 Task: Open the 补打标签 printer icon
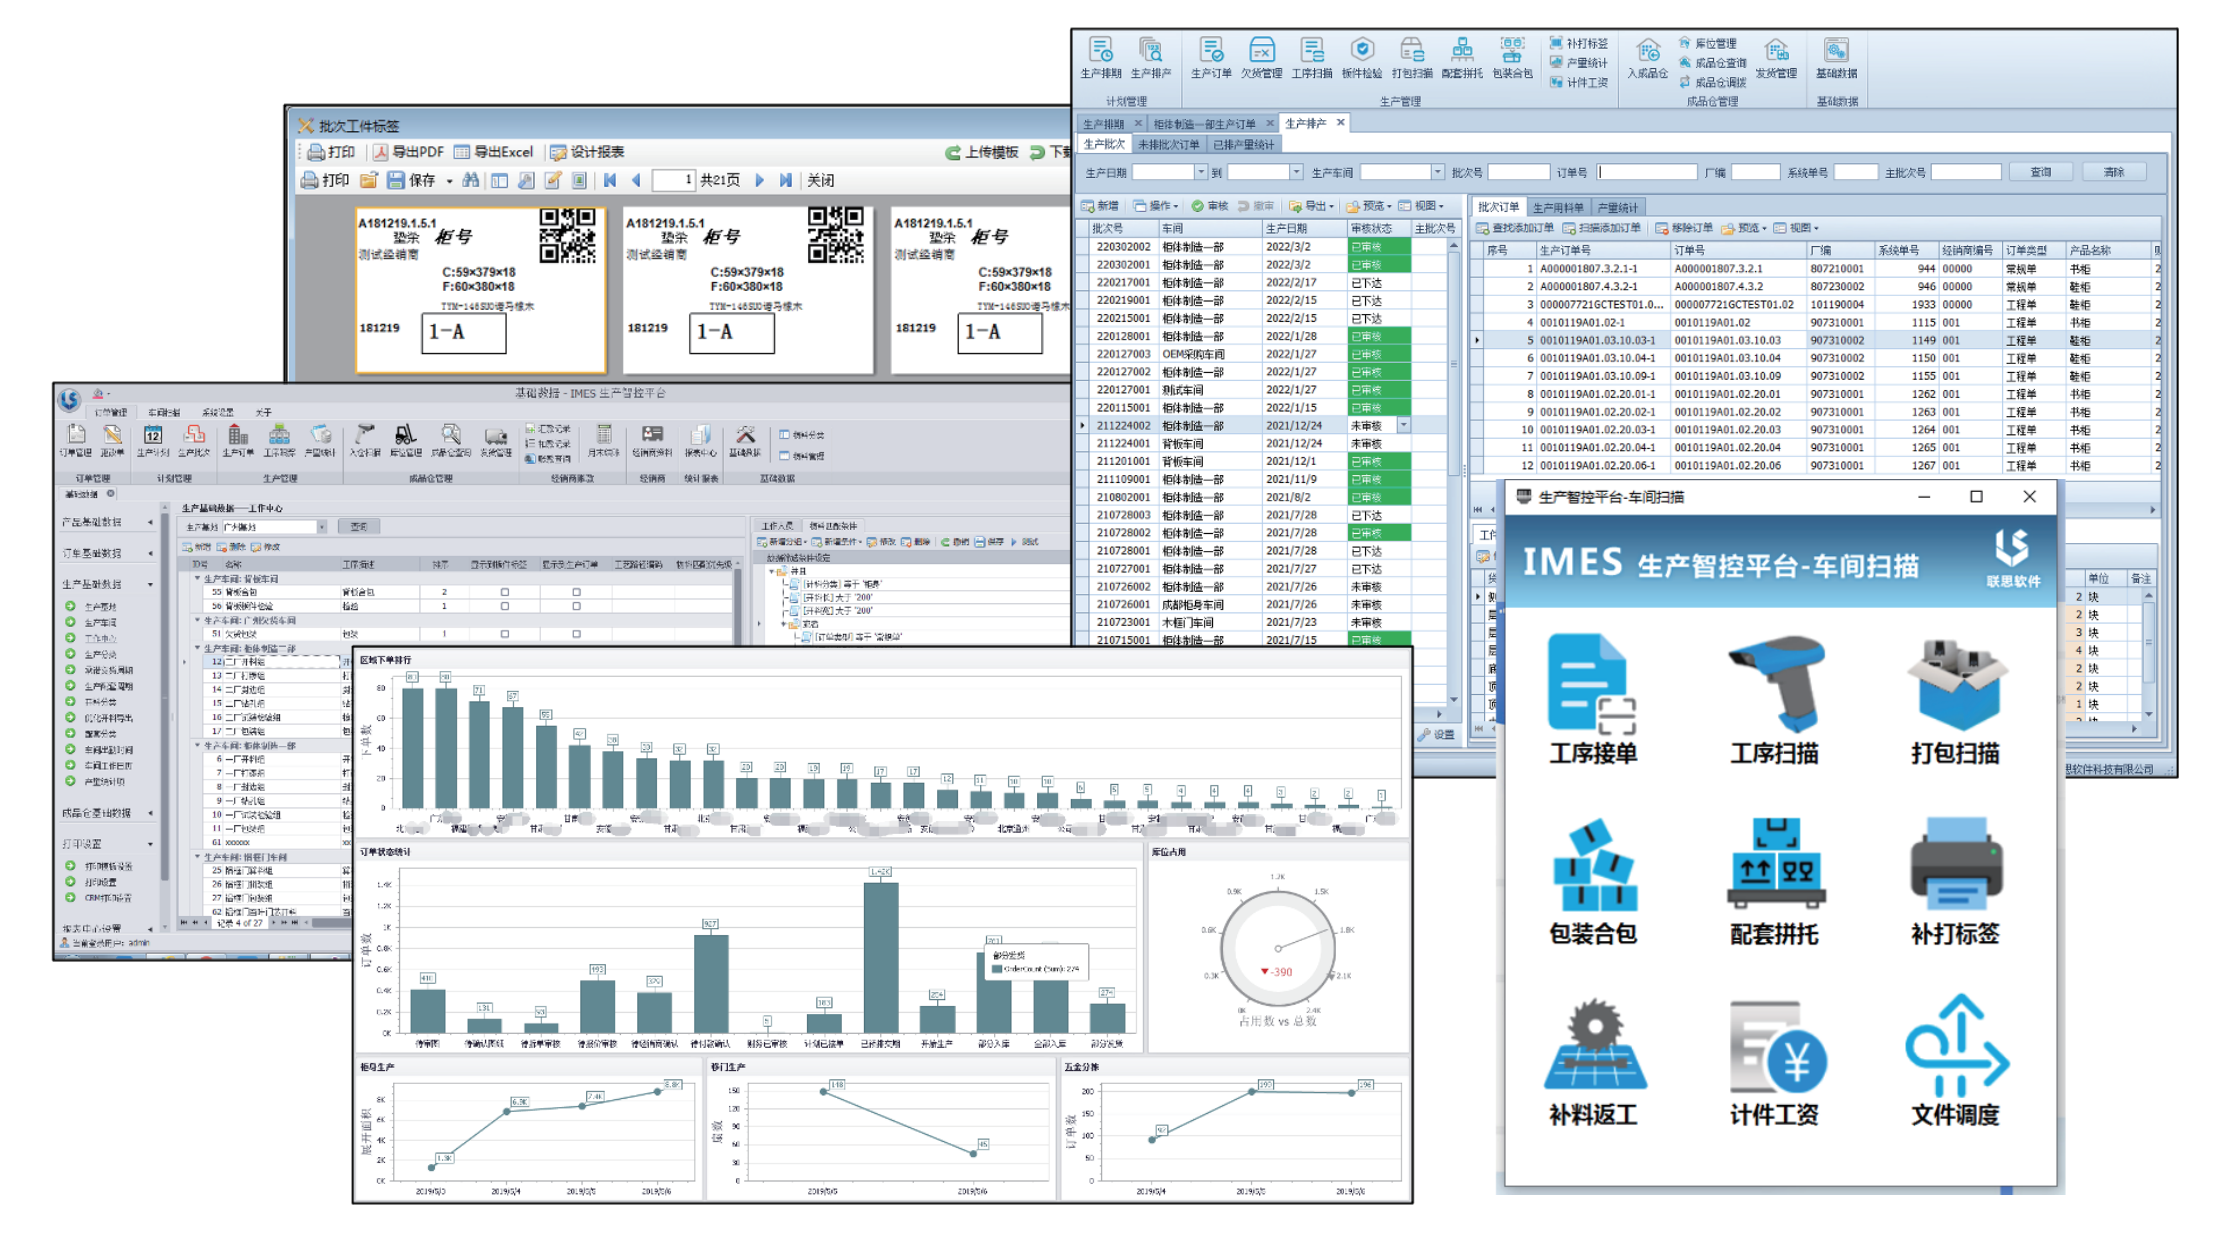[1955, 865]
